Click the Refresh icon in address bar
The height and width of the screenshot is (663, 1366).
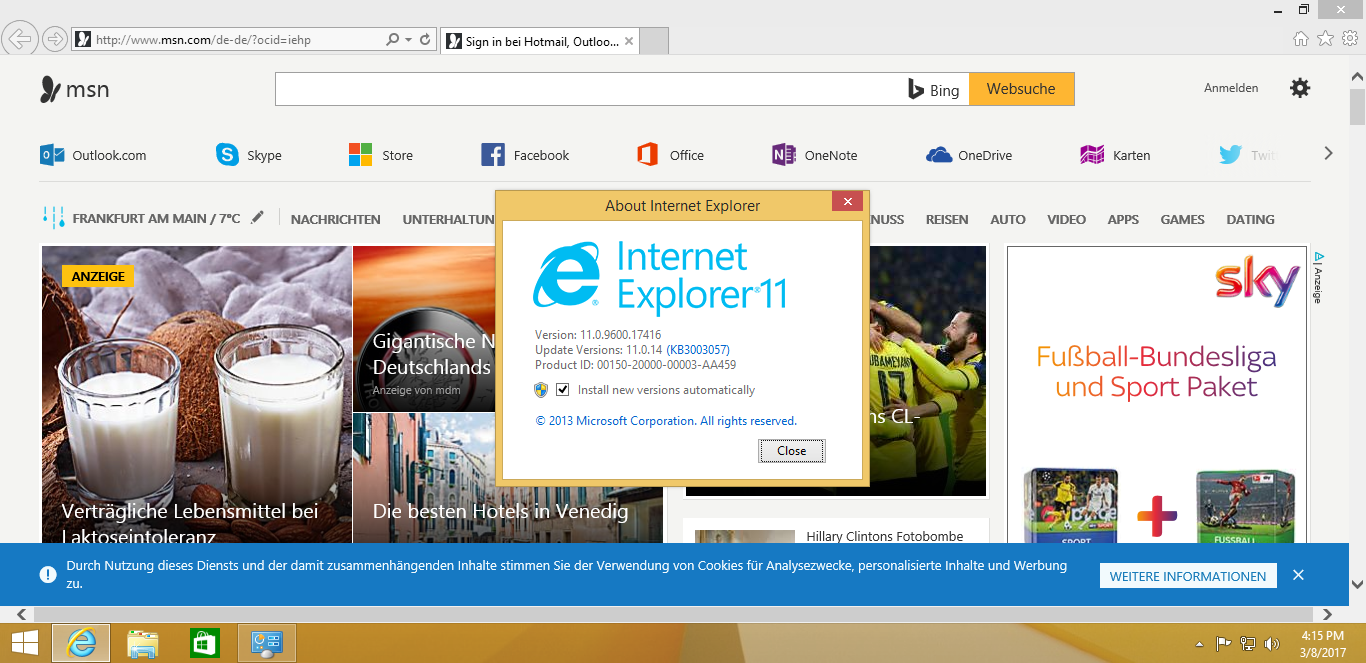[425, 40]
